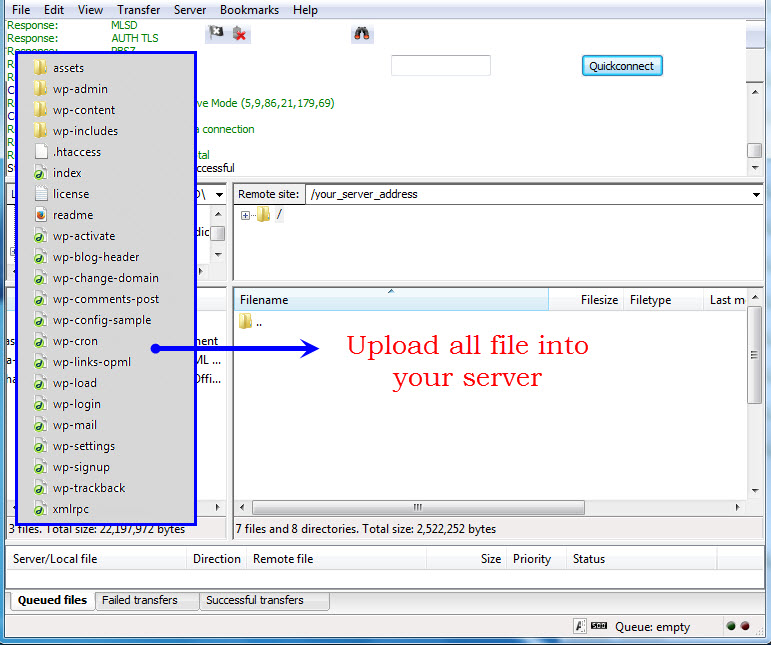771x645 pixels.
Task: Open the Remote site path dropdown
Action: (x=756, y=194)
